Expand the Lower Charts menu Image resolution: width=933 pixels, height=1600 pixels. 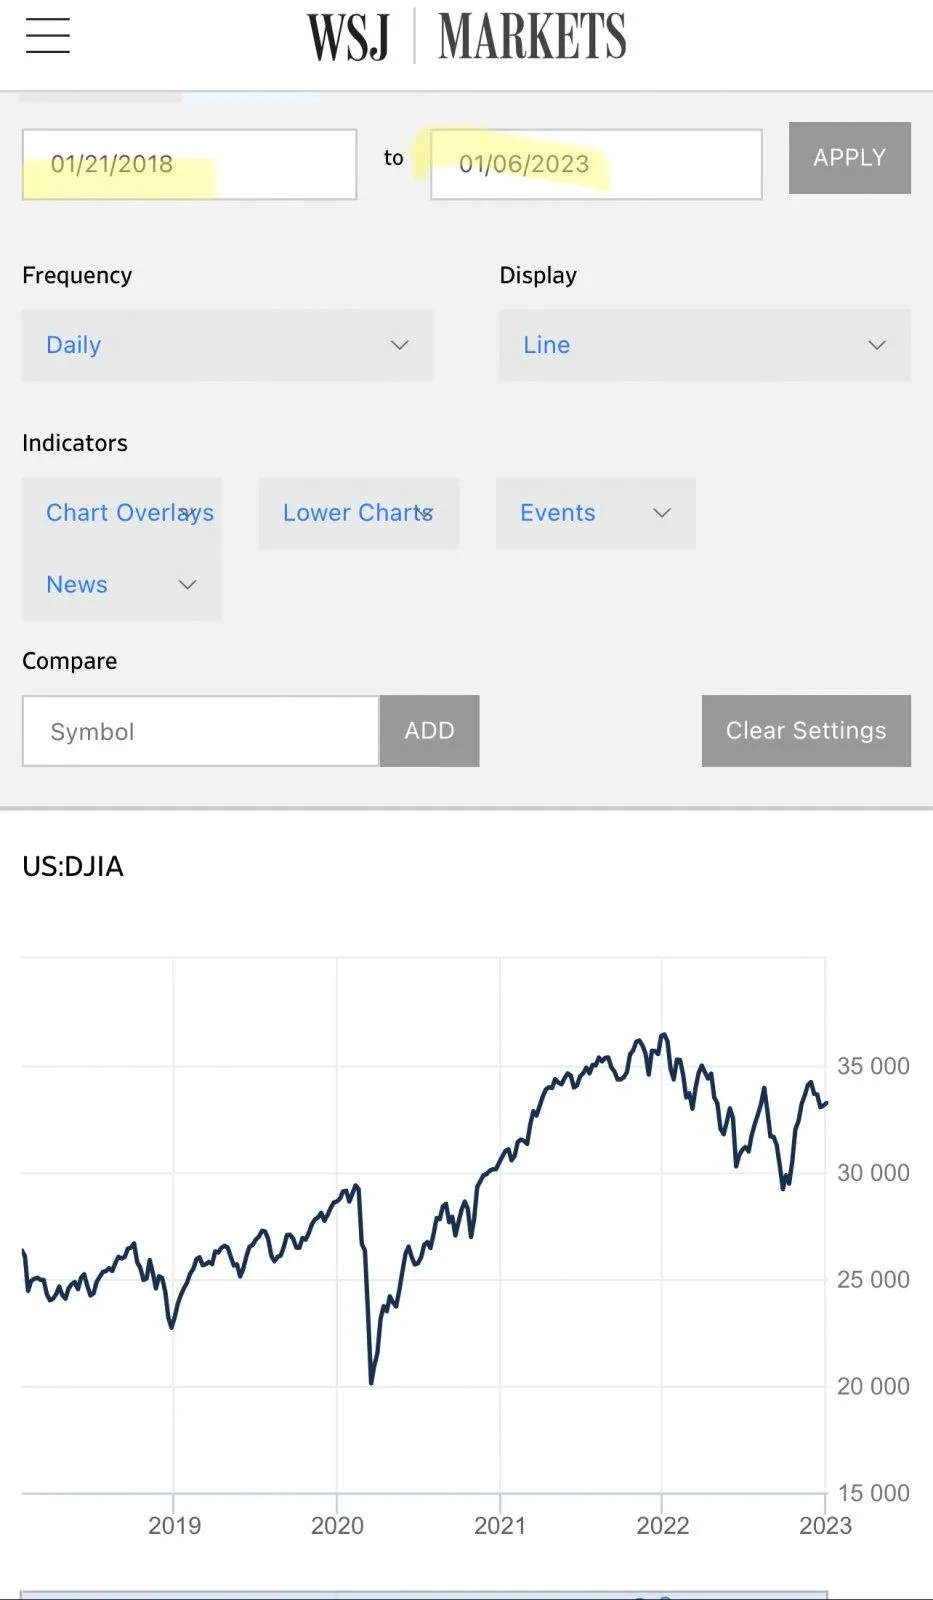(x=358, y=513)
